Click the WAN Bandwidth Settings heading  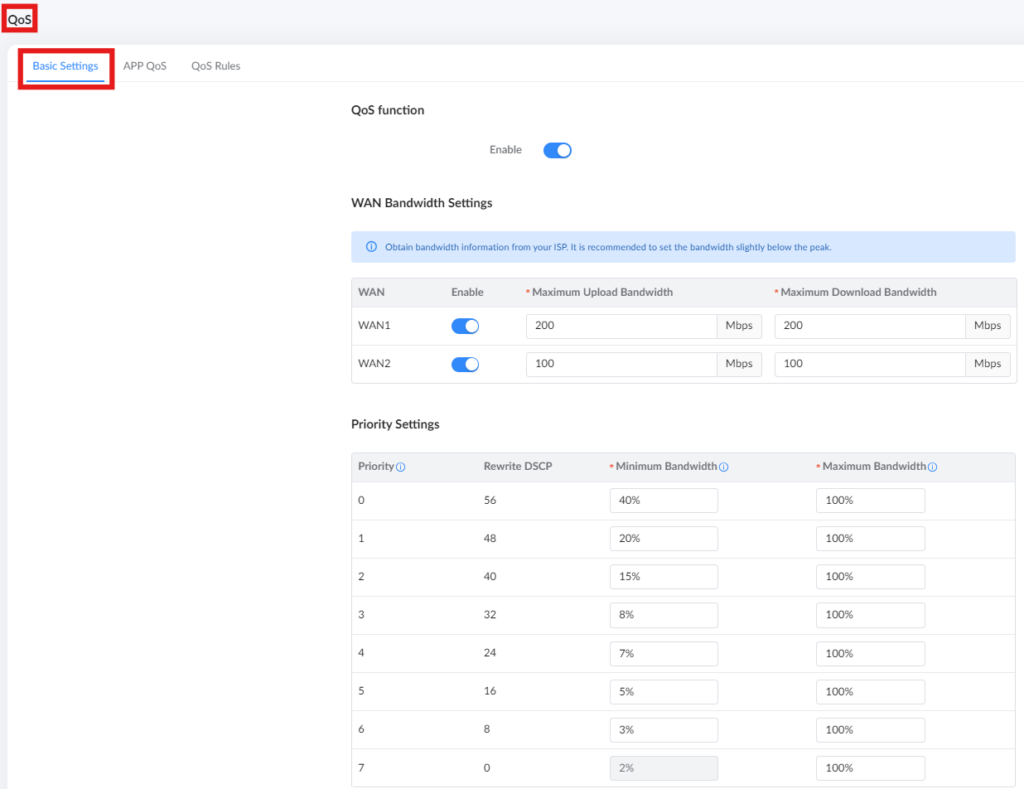422,203
